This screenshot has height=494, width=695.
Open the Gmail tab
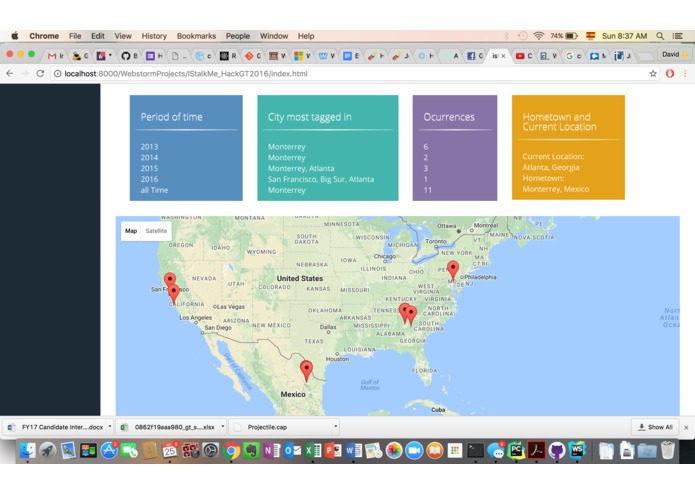click(x=55, y=56)
